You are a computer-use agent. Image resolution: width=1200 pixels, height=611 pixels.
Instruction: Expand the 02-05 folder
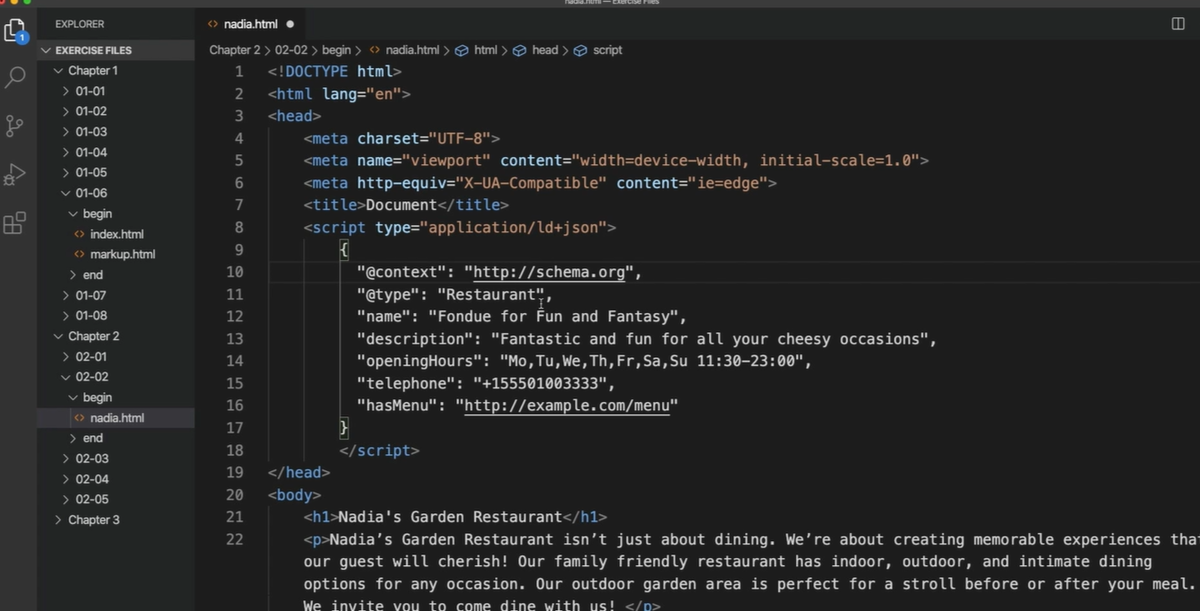(x=116, y=499)
